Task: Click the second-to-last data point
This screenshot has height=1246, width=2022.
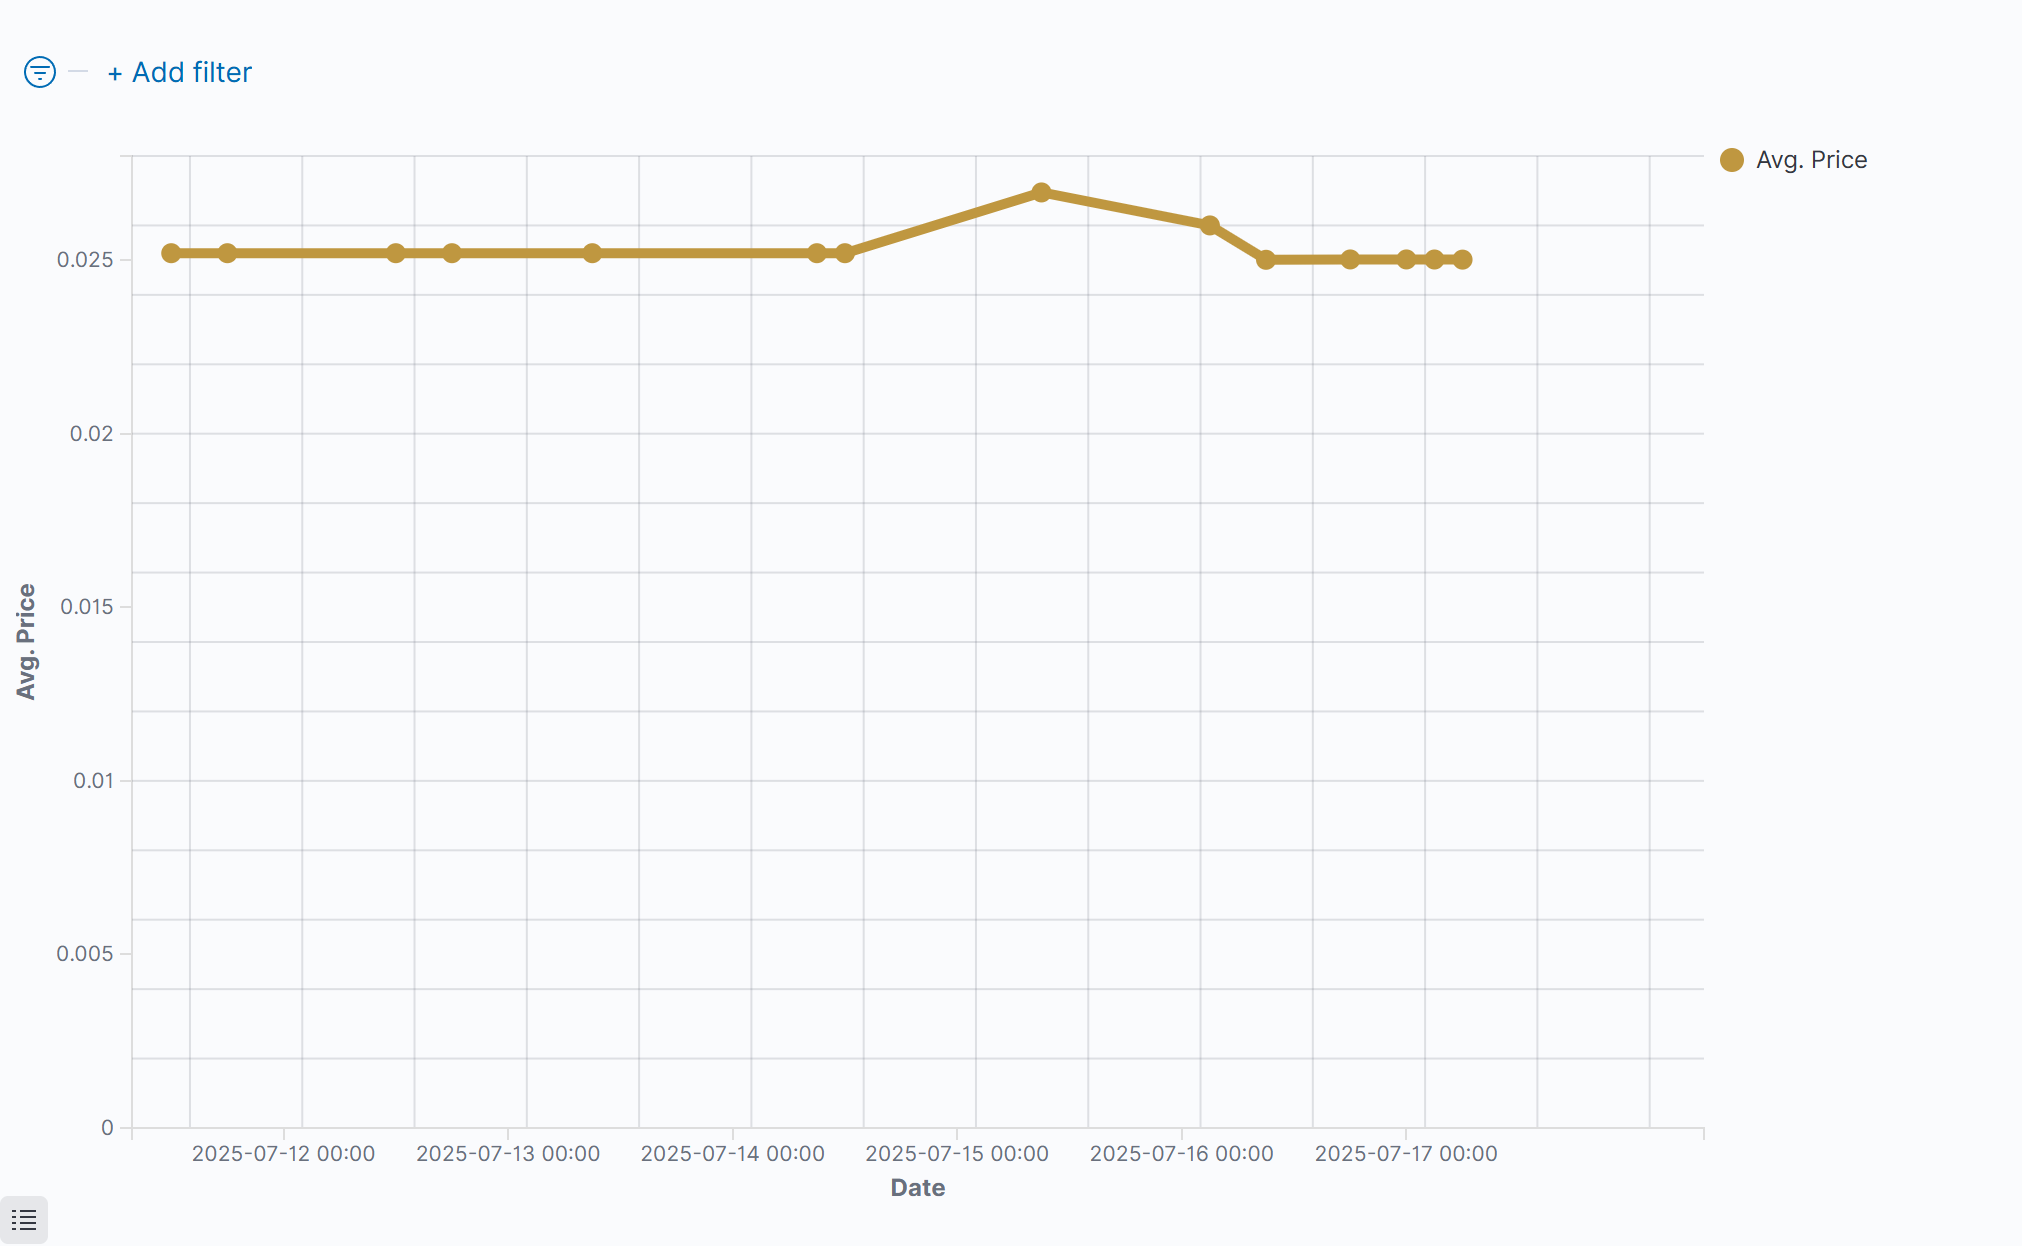Action: click(x=1434, y=259)
